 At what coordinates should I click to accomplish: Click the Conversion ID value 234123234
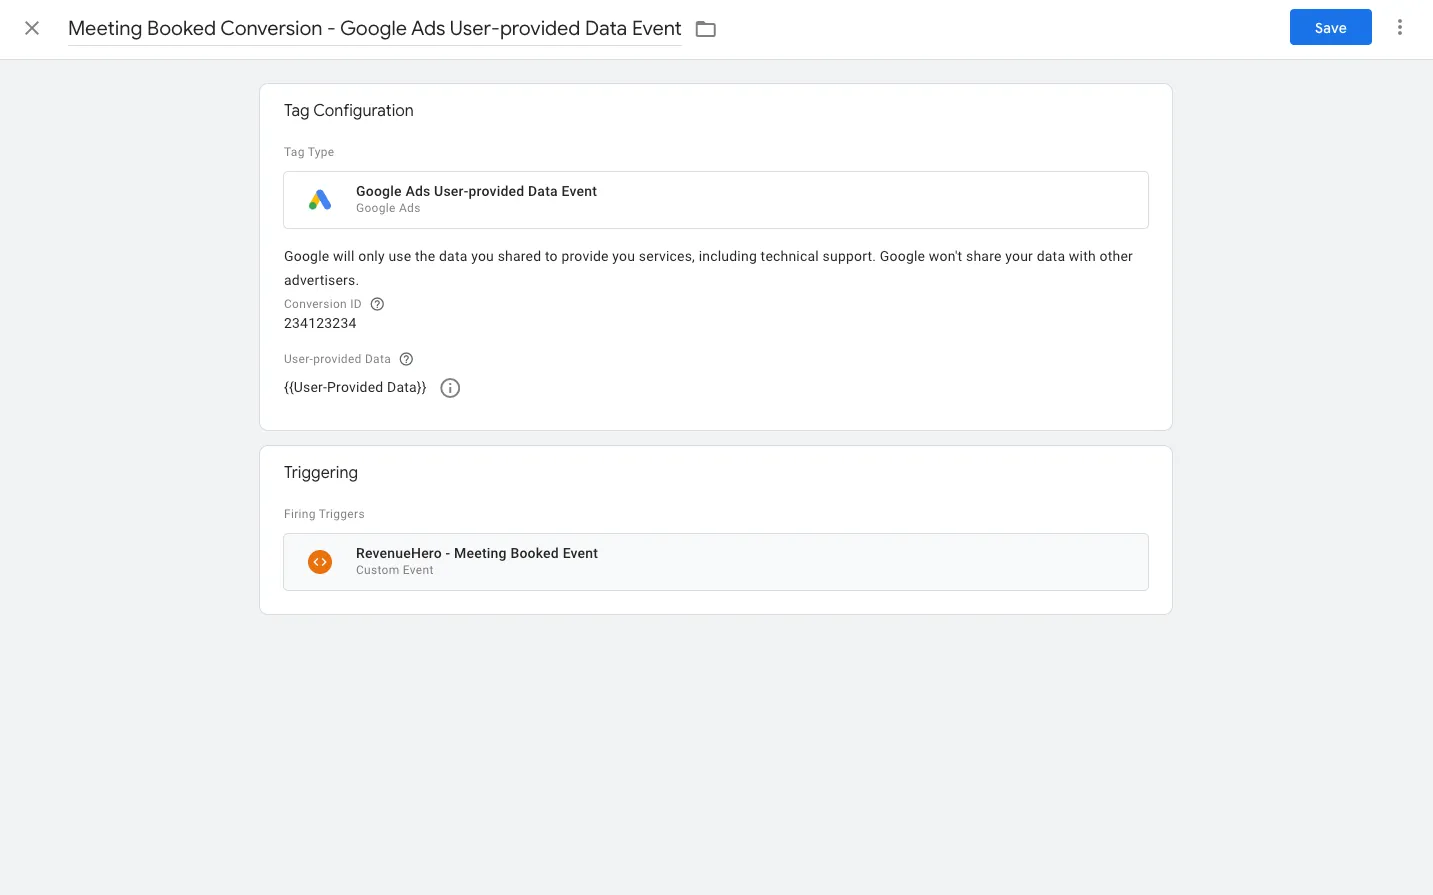pyautogui.click(x=320, y=323)
